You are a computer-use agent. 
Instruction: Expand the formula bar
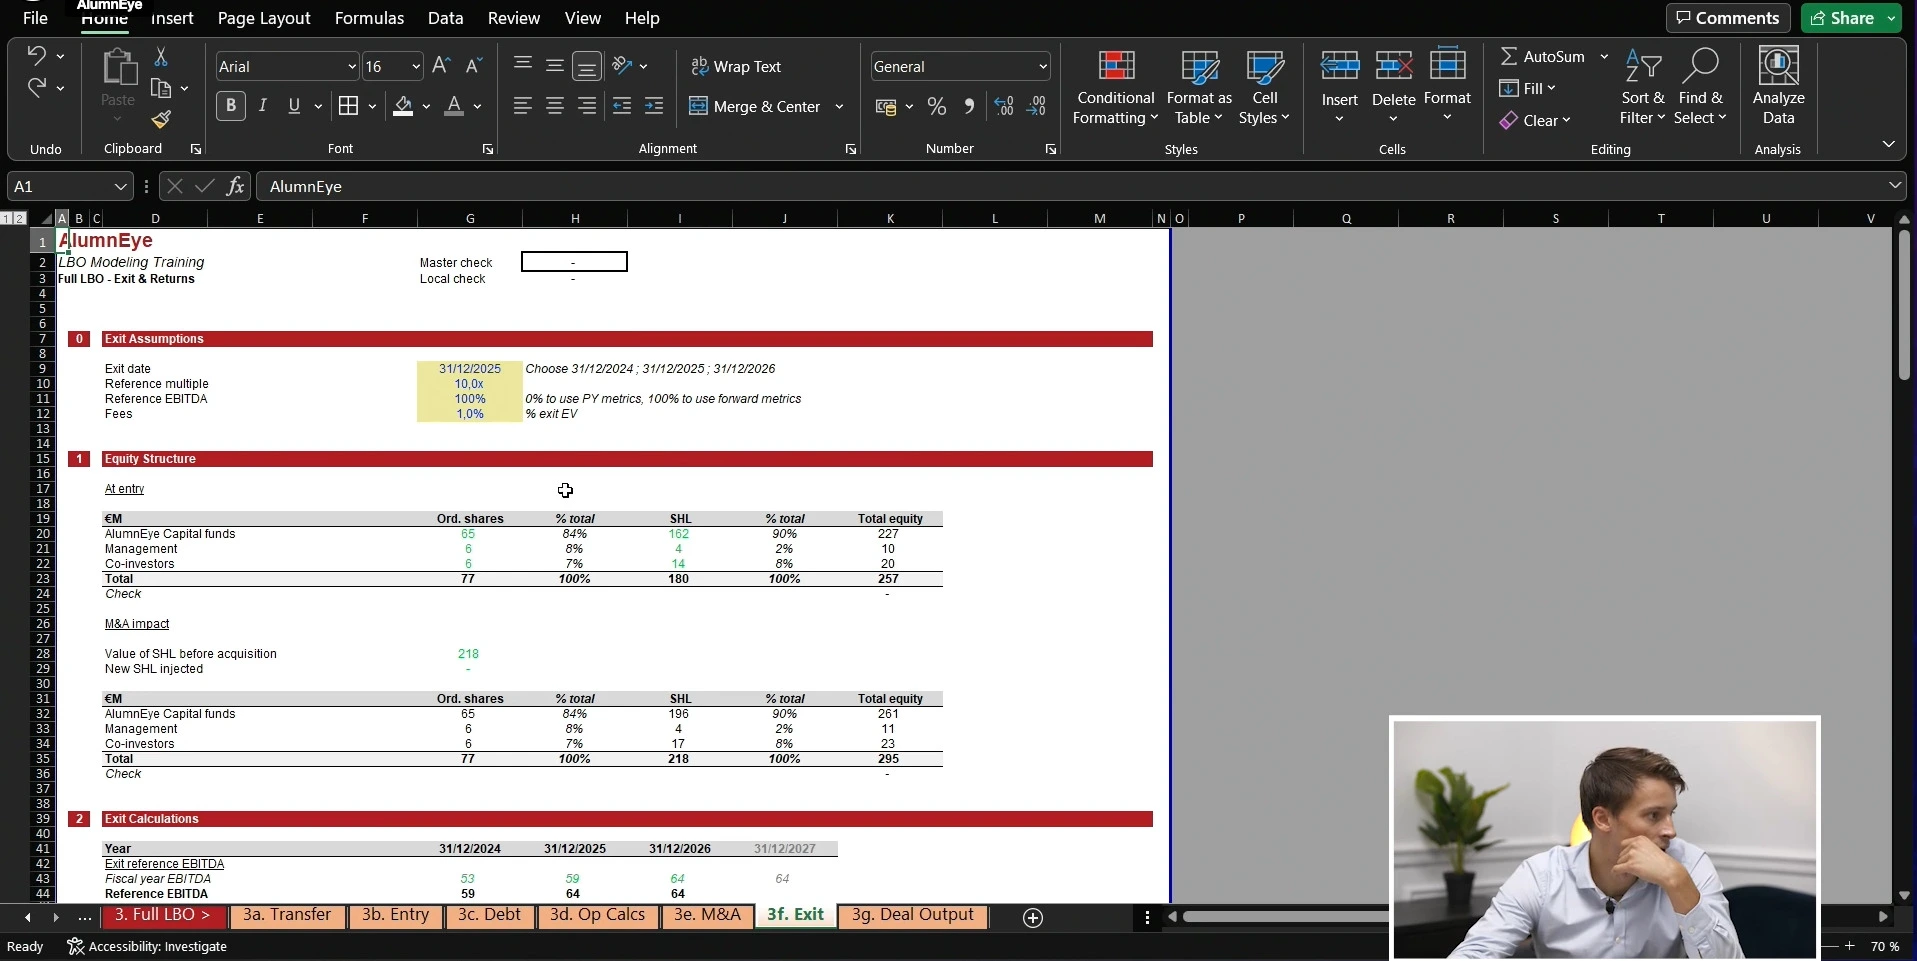(1895, 186)
